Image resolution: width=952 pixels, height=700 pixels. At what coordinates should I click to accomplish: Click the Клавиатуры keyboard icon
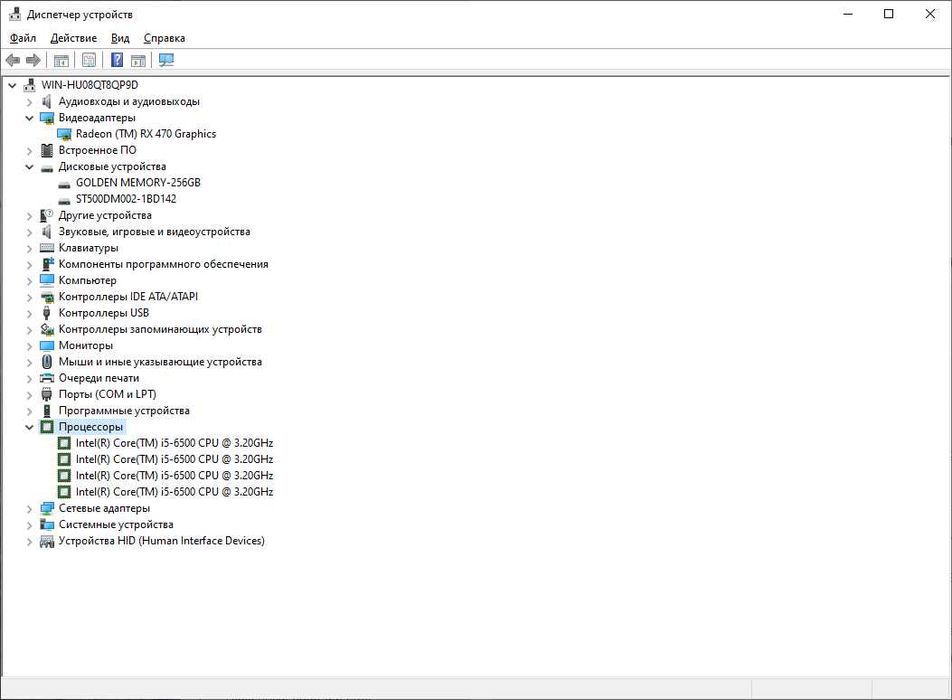tap(47, 248)
